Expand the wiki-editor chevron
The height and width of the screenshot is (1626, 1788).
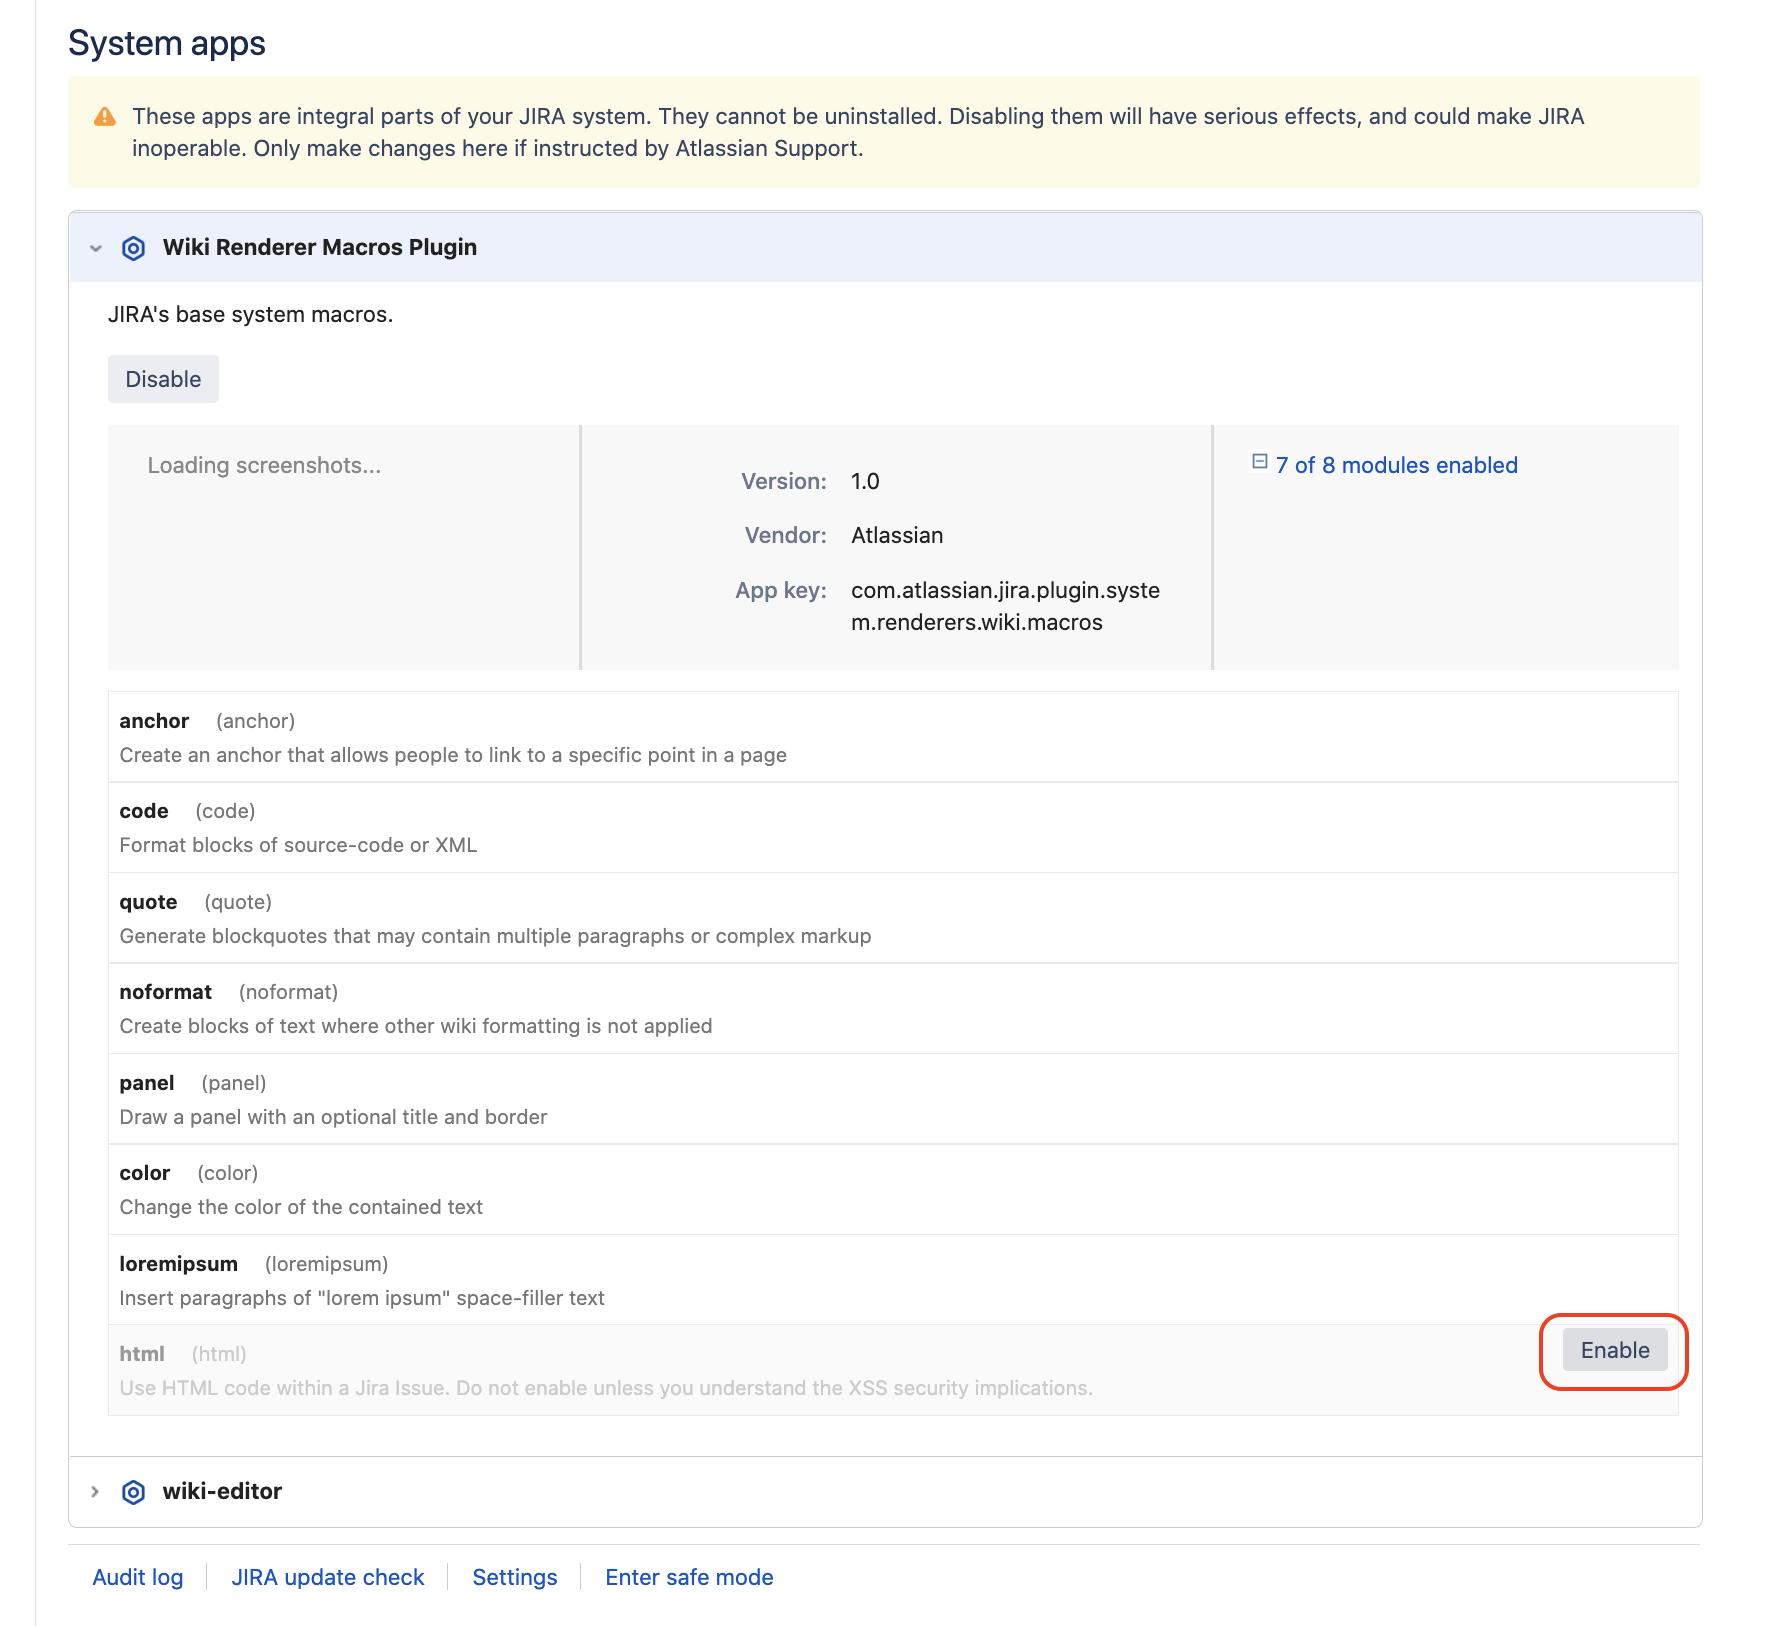(96, 1492)
